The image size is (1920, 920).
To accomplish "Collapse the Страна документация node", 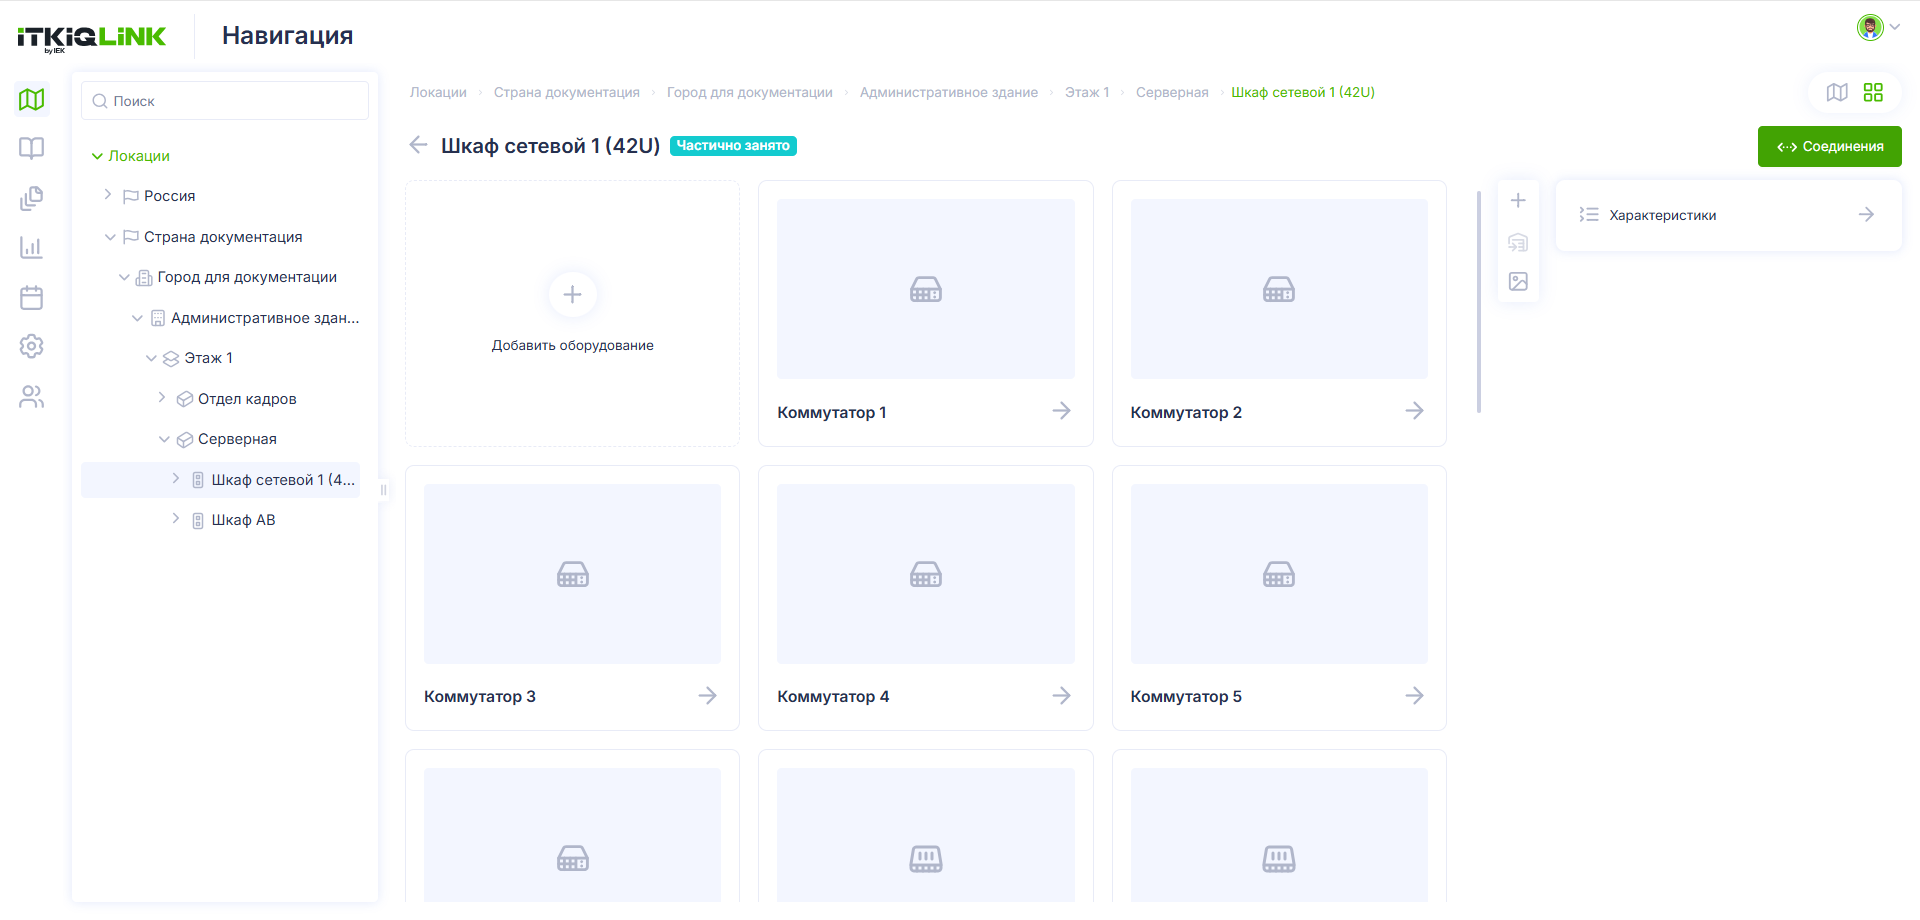I will click(110, 237).
